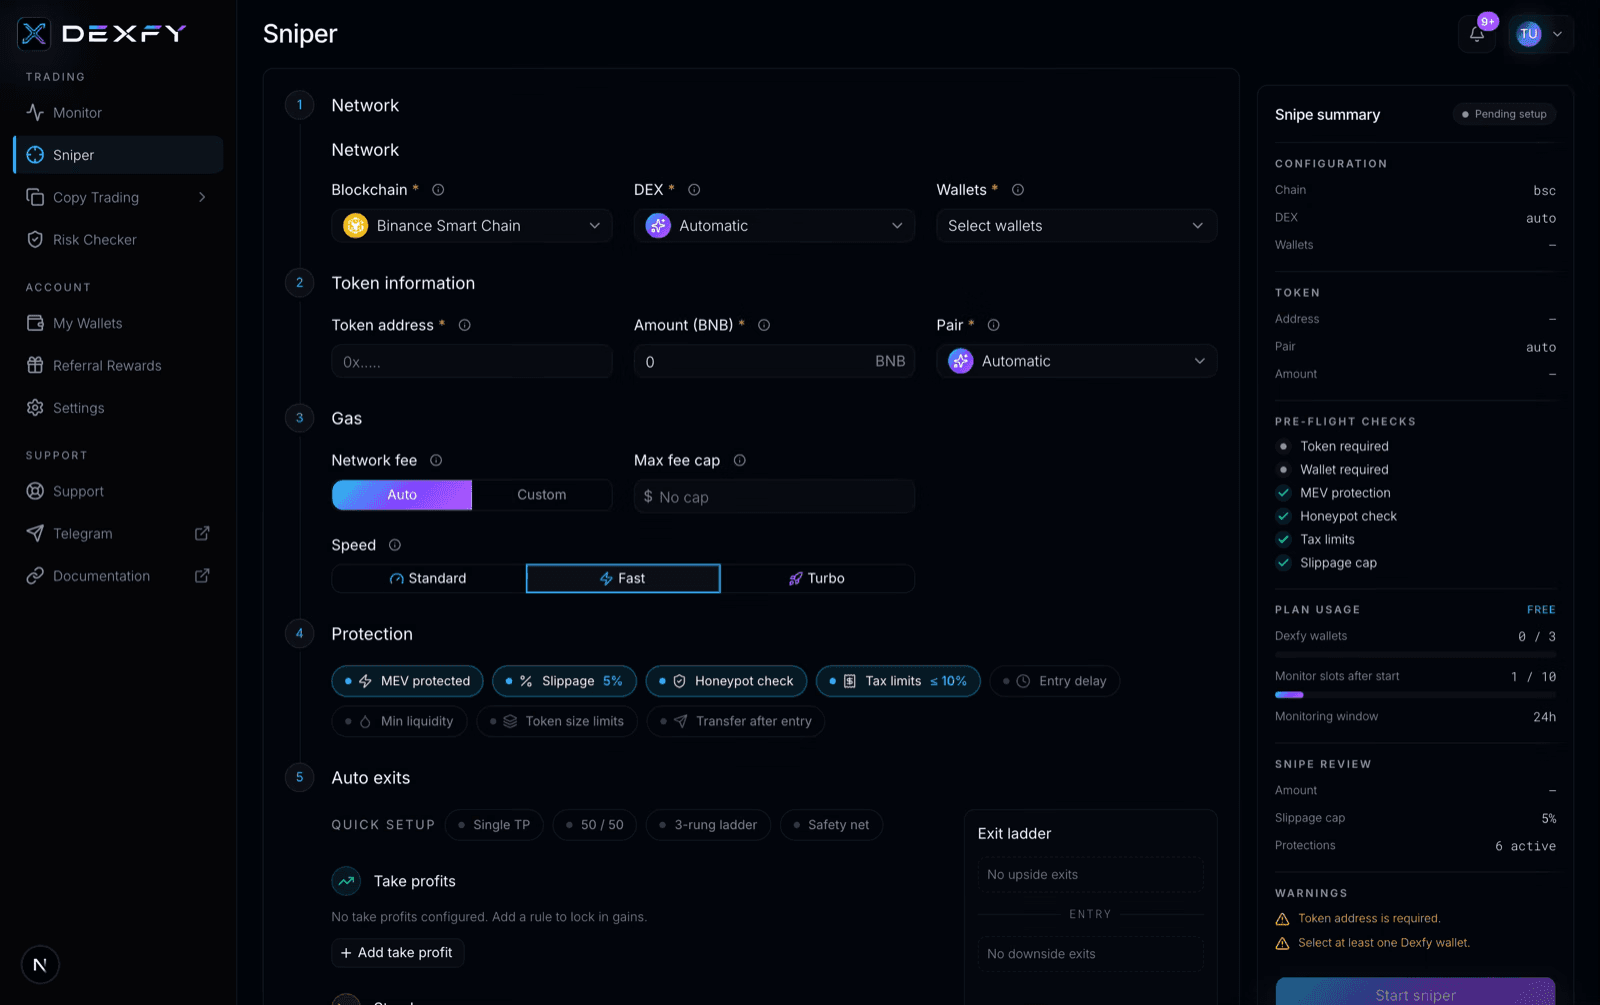Open Telegram link in sidebar

click(119, 534)
